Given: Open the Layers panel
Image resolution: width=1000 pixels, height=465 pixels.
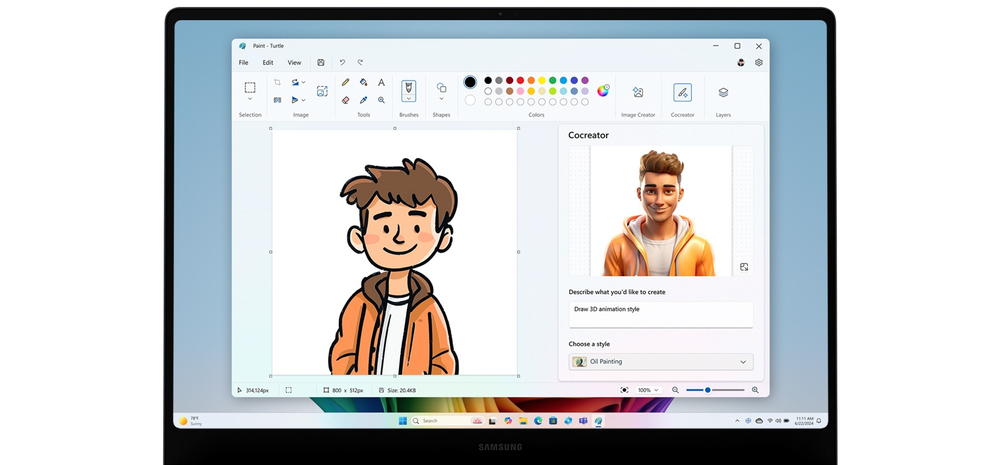Looking at the screenshot, I should tap(723, 92).
